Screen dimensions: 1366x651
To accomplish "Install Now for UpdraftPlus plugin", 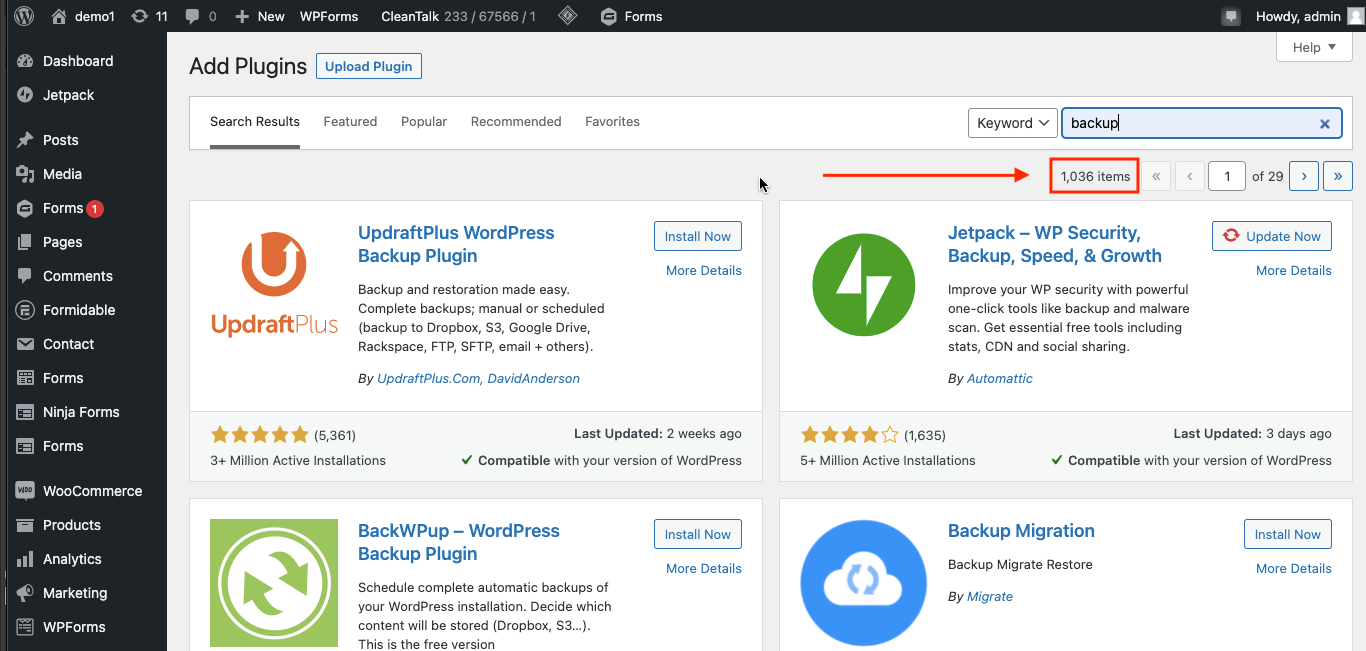I will pos(698,237).
